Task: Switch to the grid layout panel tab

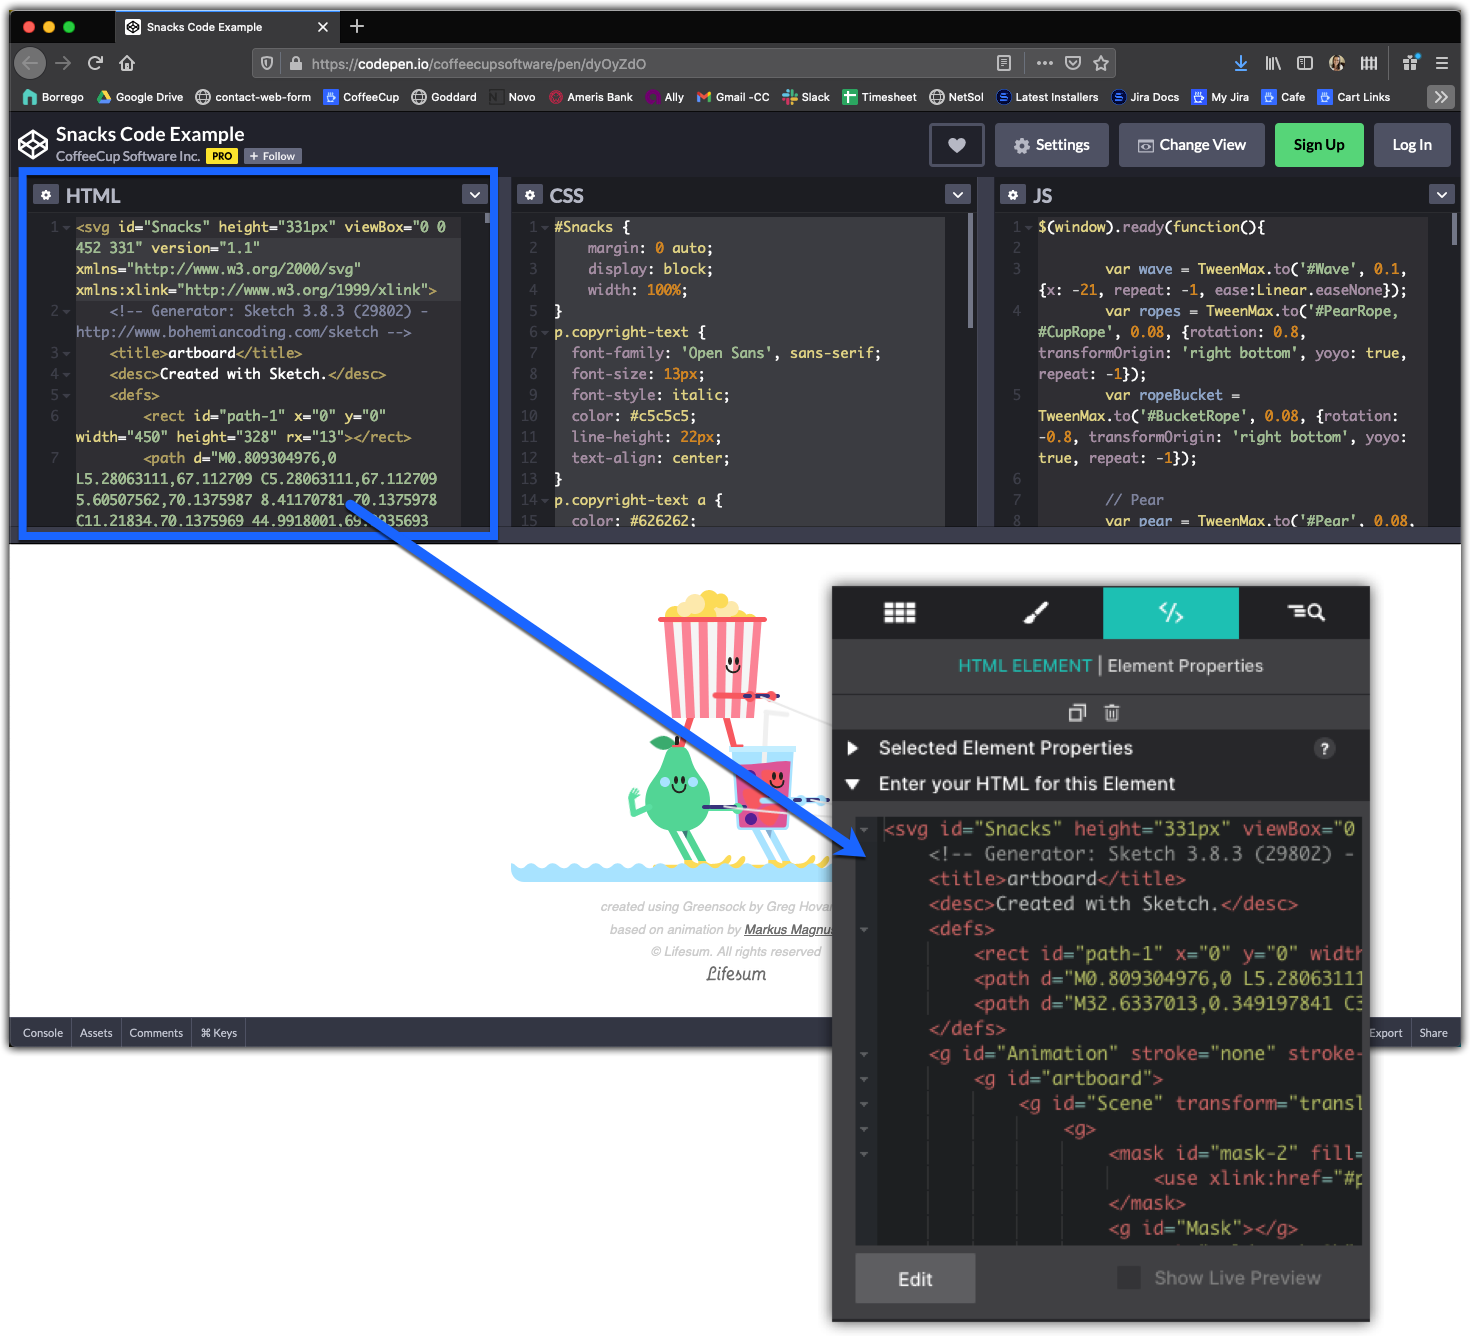Action: click(x=900, y=612)
